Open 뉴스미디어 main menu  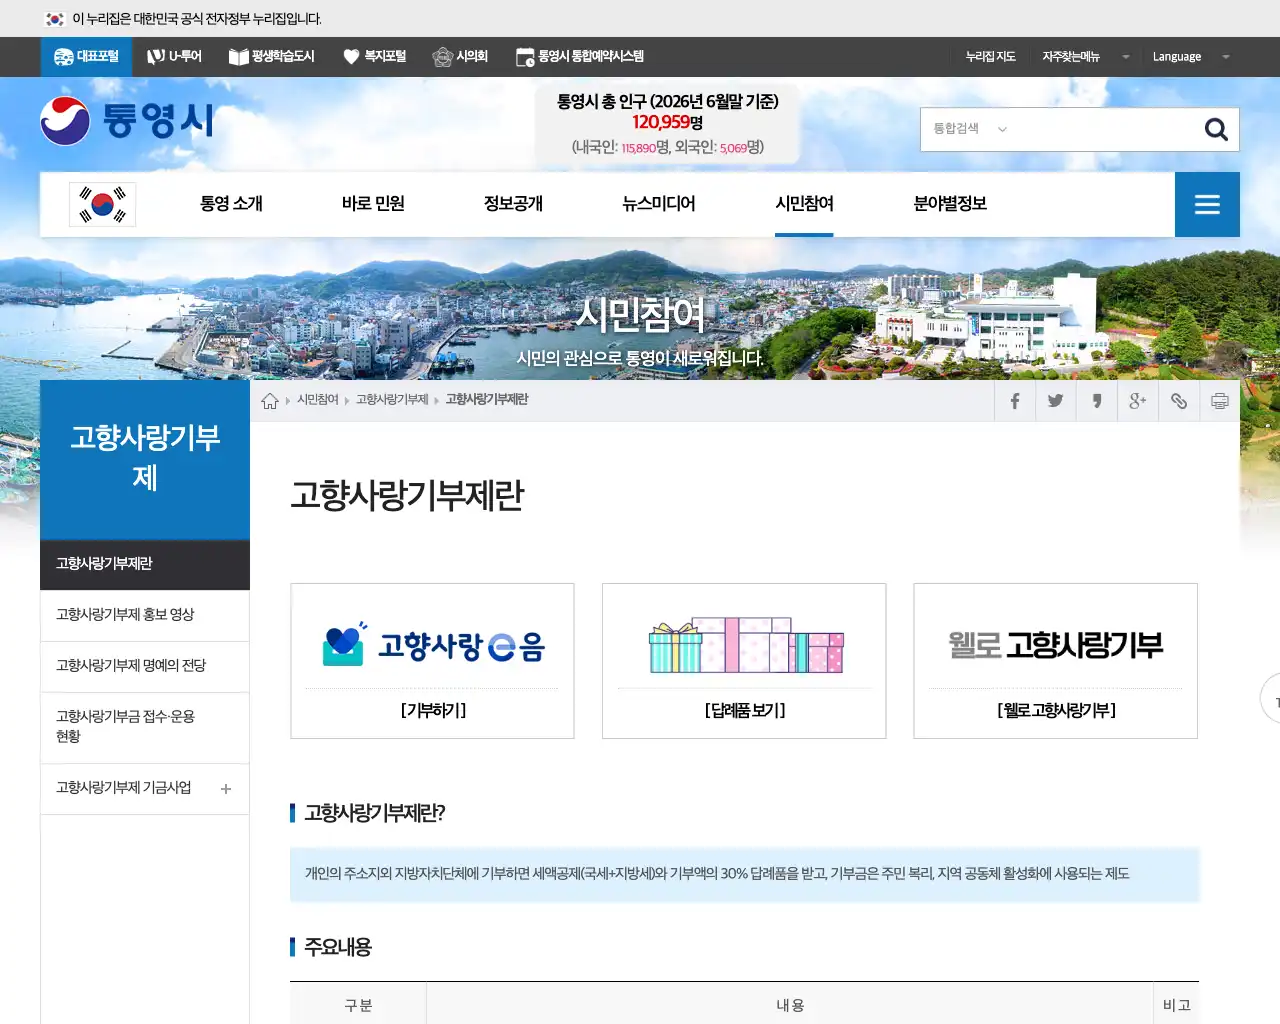point(659,204)
